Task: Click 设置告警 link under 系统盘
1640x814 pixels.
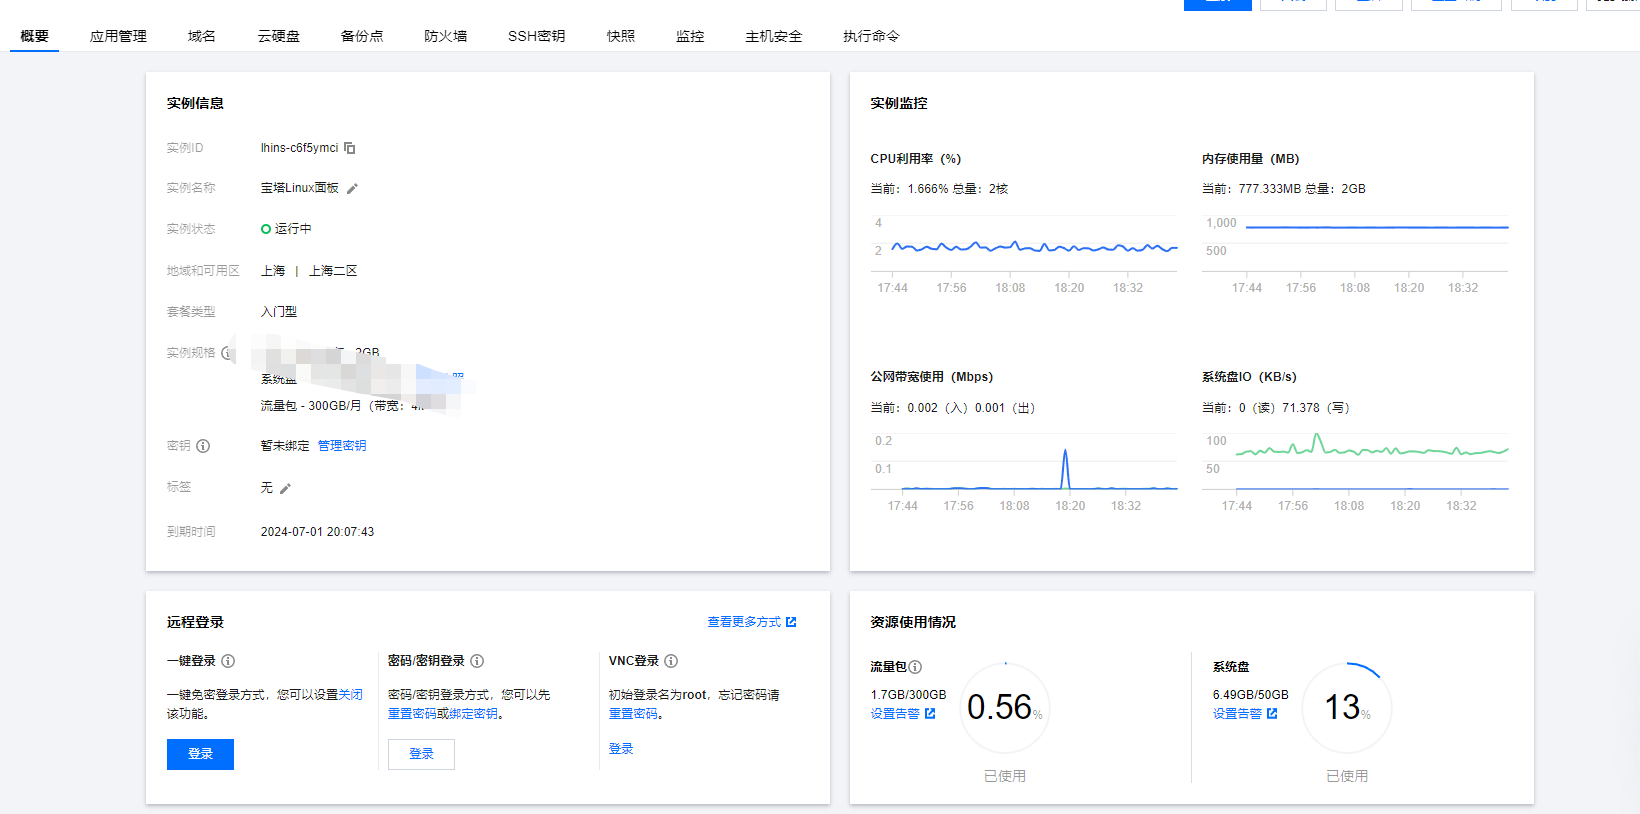Action: [x=1237, y=714]
